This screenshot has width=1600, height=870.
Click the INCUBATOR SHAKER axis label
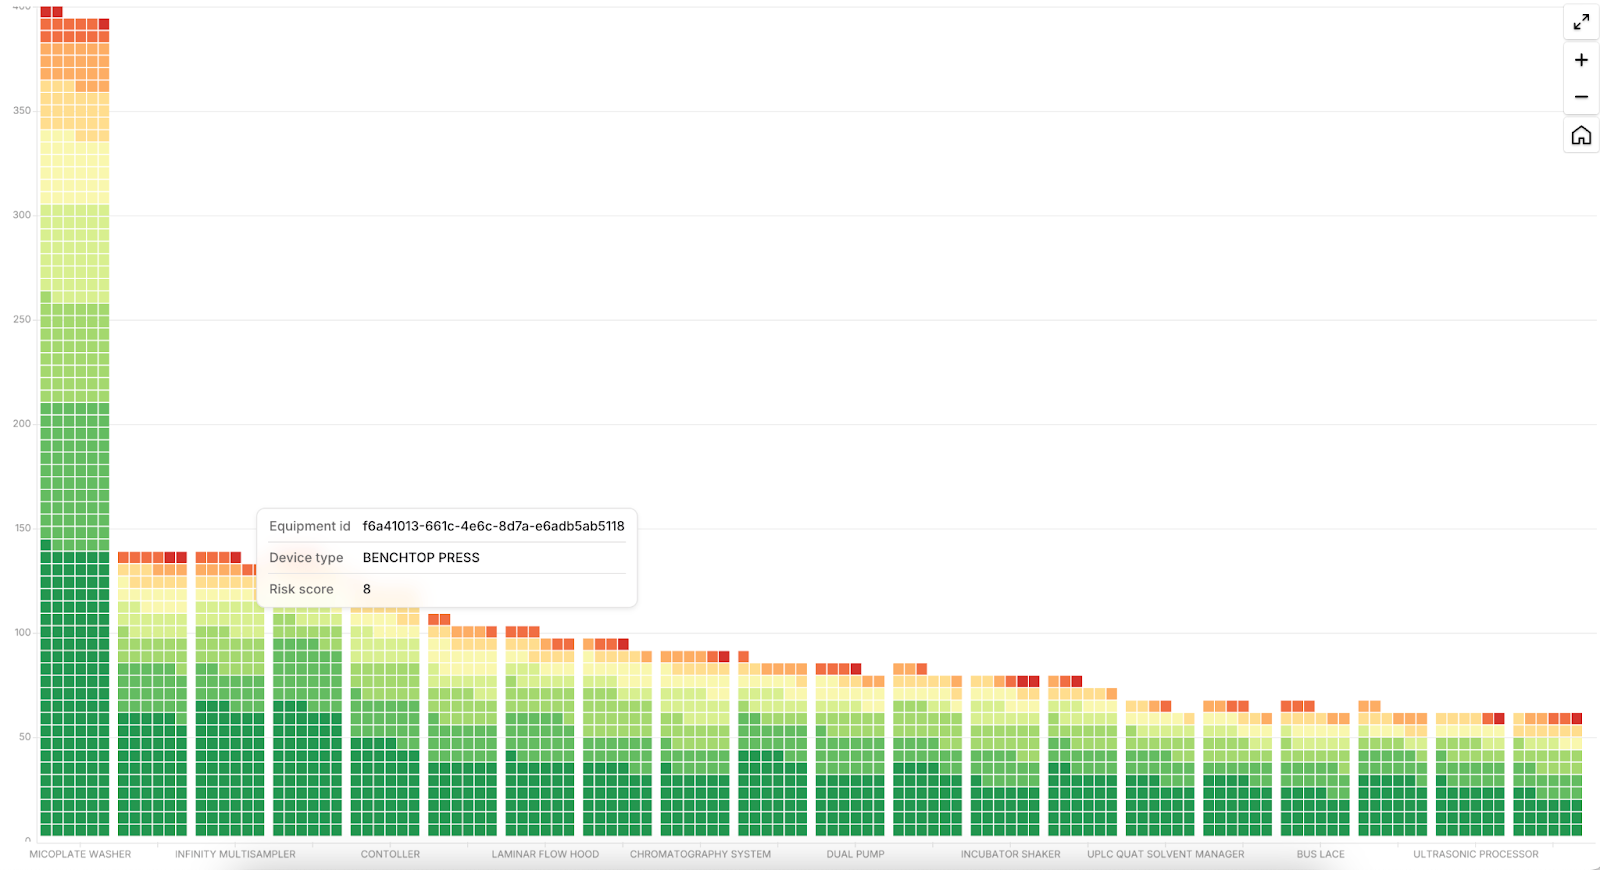pyautogui.click(x=1010, y=854)
